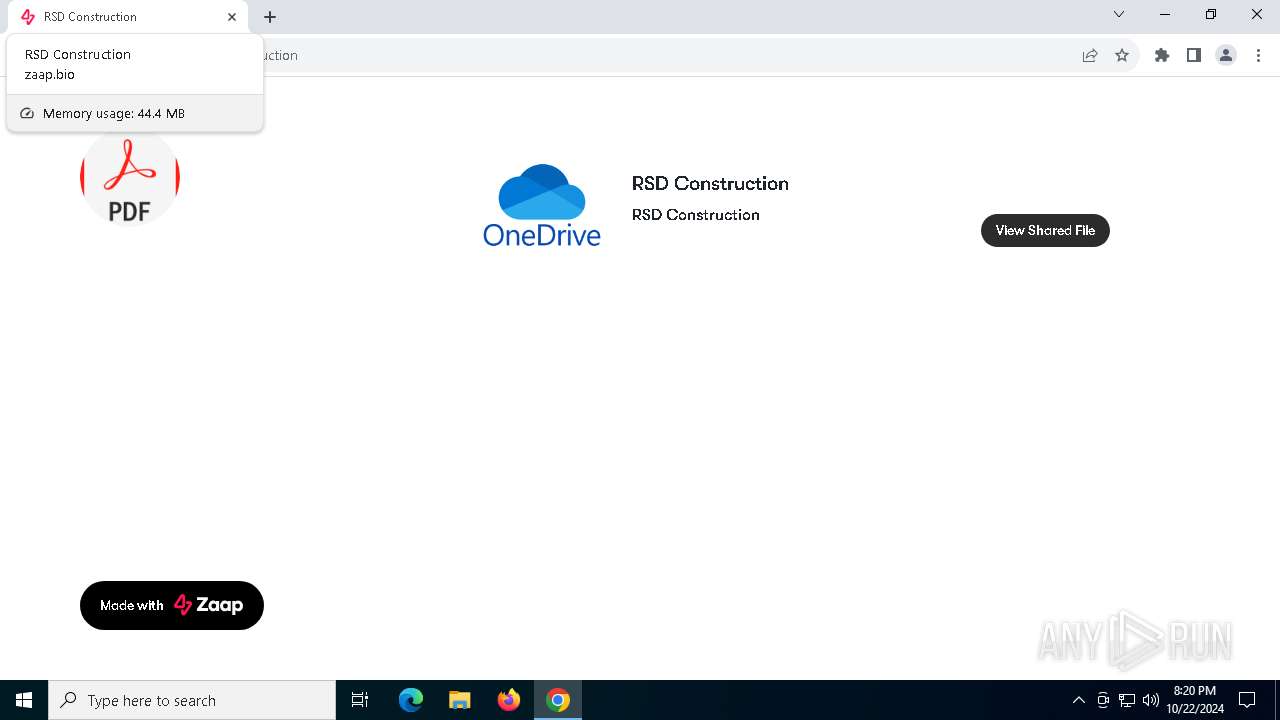Open Task View on taskbar

[x=360, y=700]
